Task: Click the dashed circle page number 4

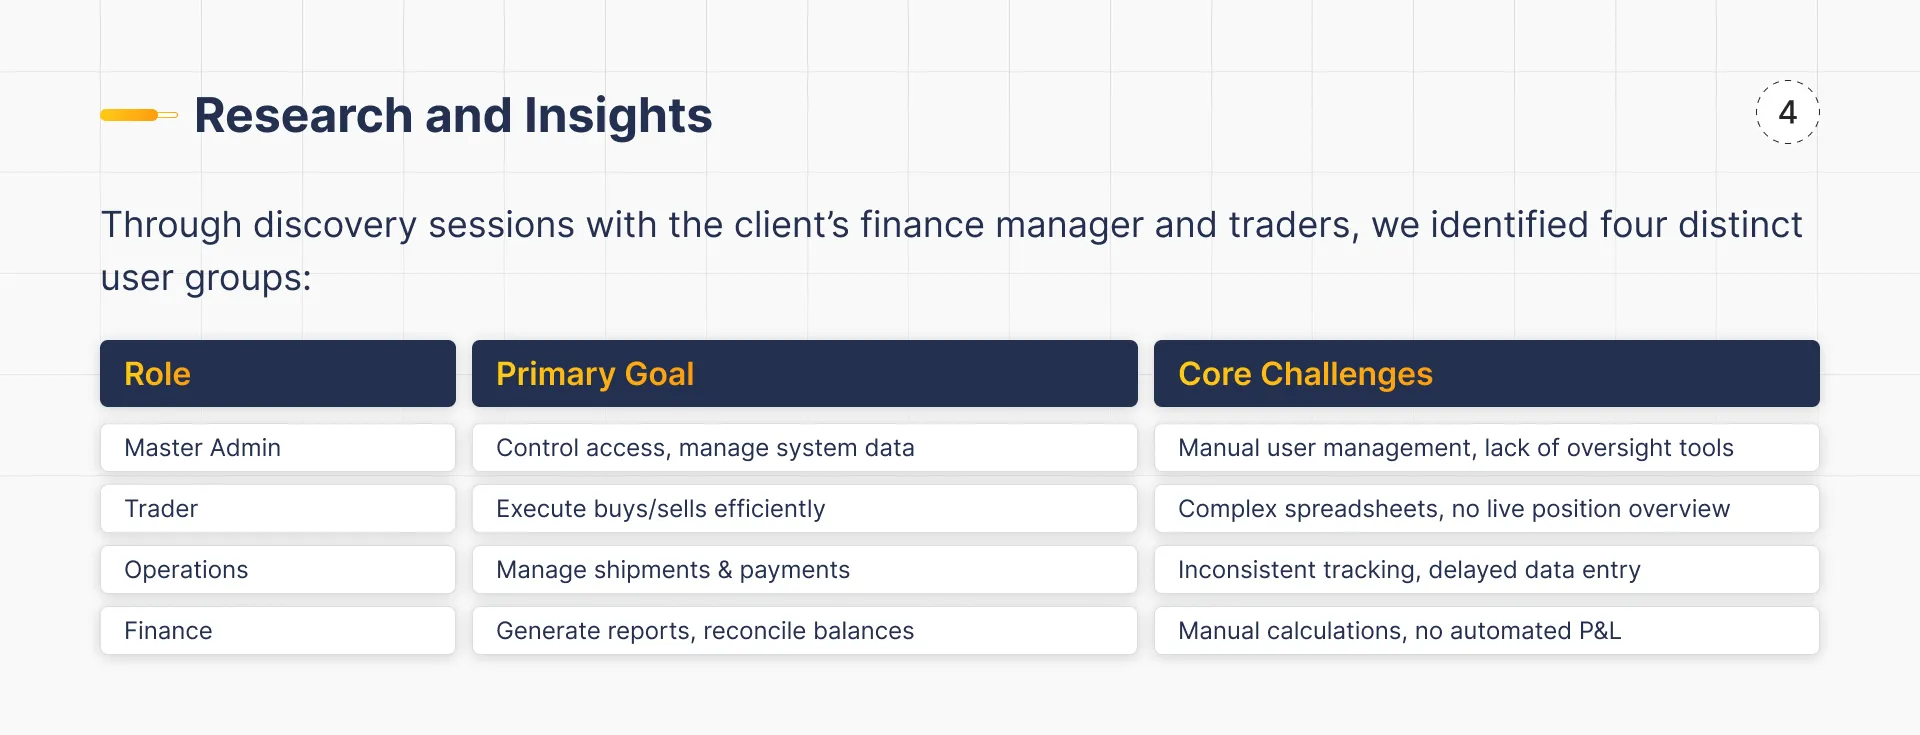Action: tap(1787, 112)
